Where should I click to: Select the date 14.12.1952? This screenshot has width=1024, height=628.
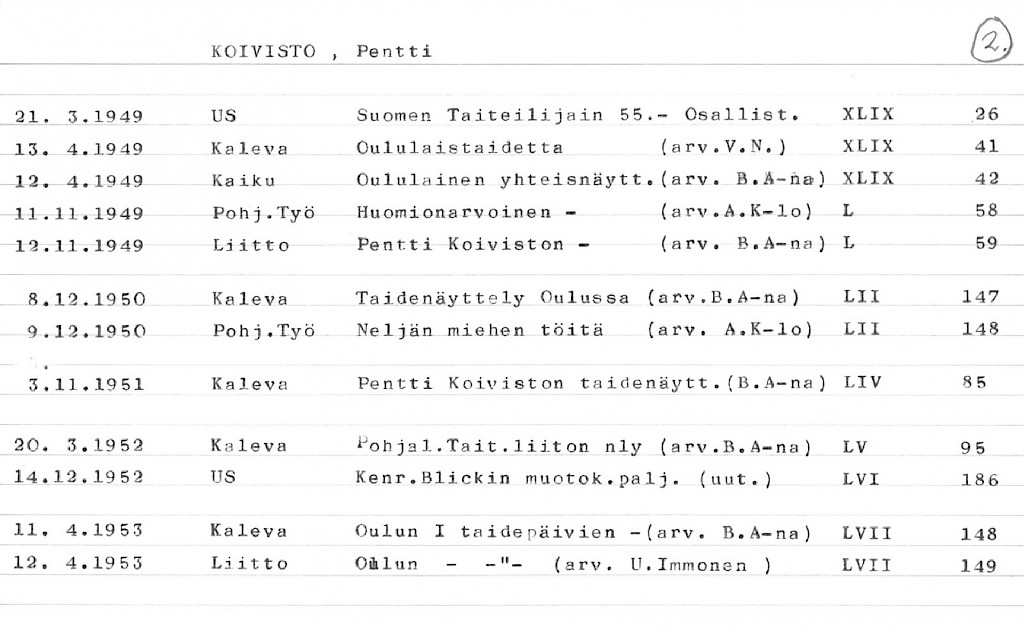79,478
